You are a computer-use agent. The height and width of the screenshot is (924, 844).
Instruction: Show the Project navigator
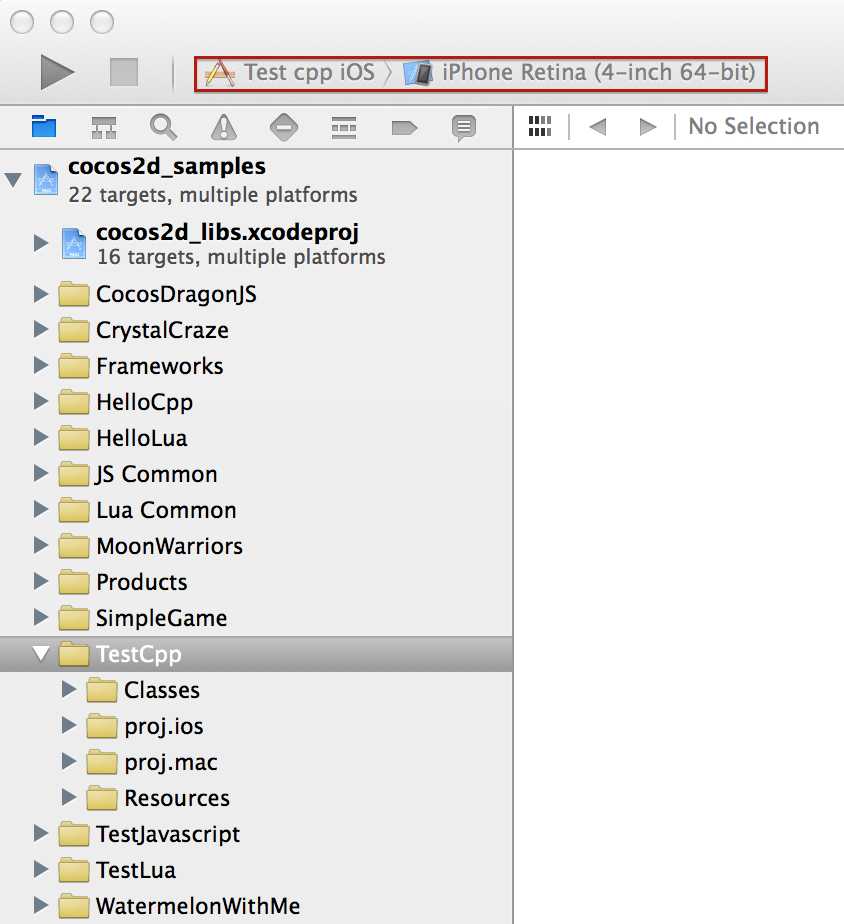44,127
